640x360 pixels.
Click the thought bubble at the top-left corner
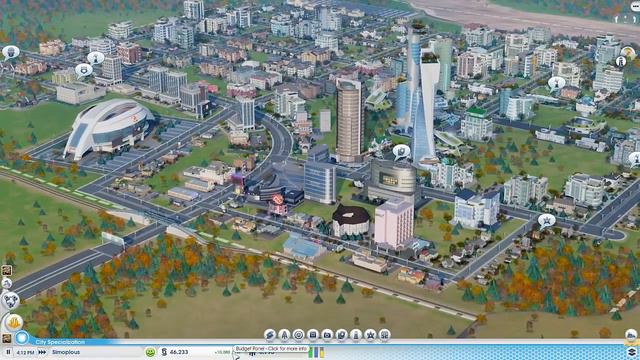(x=11, y=53)
